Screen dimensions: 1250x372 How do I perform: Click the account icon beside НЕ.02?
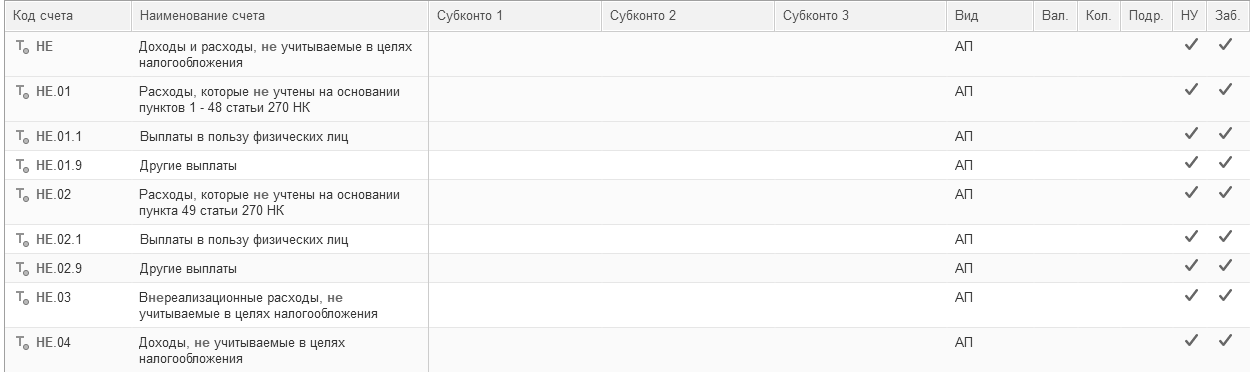click(x=22, y=194)
